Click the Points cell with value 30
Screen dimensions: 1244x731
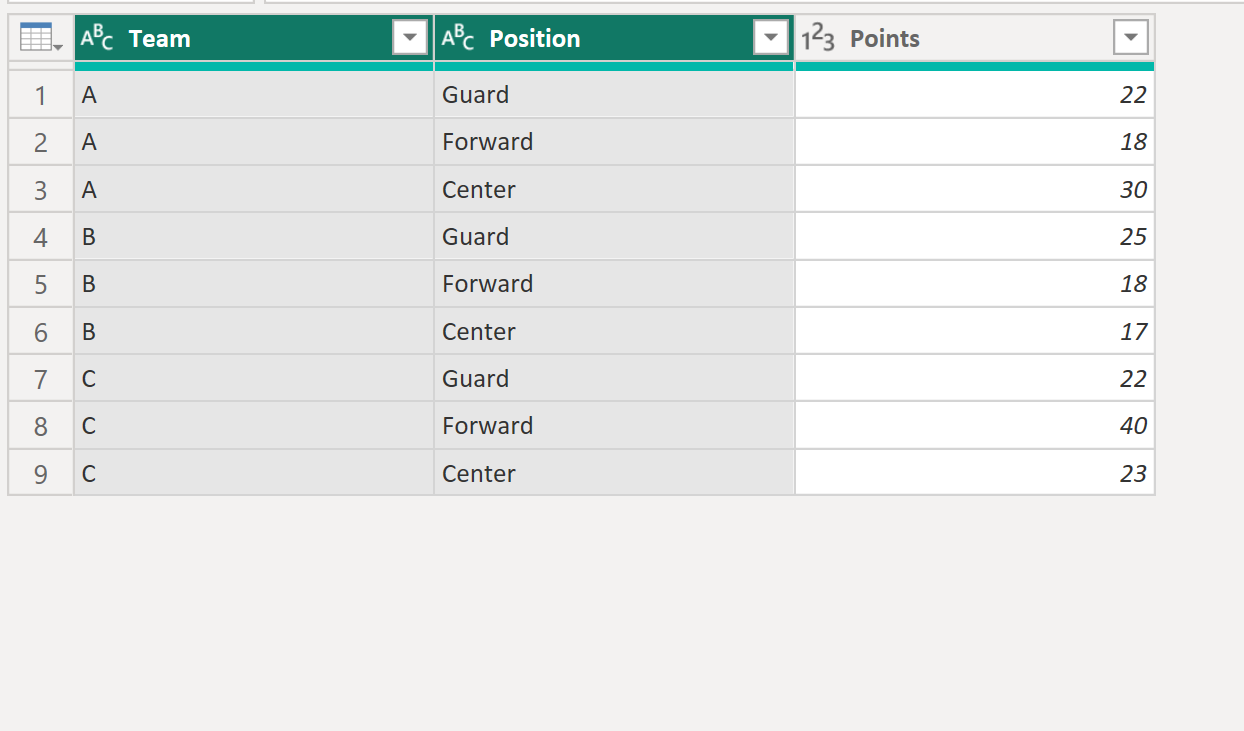(x=975, y=190)
